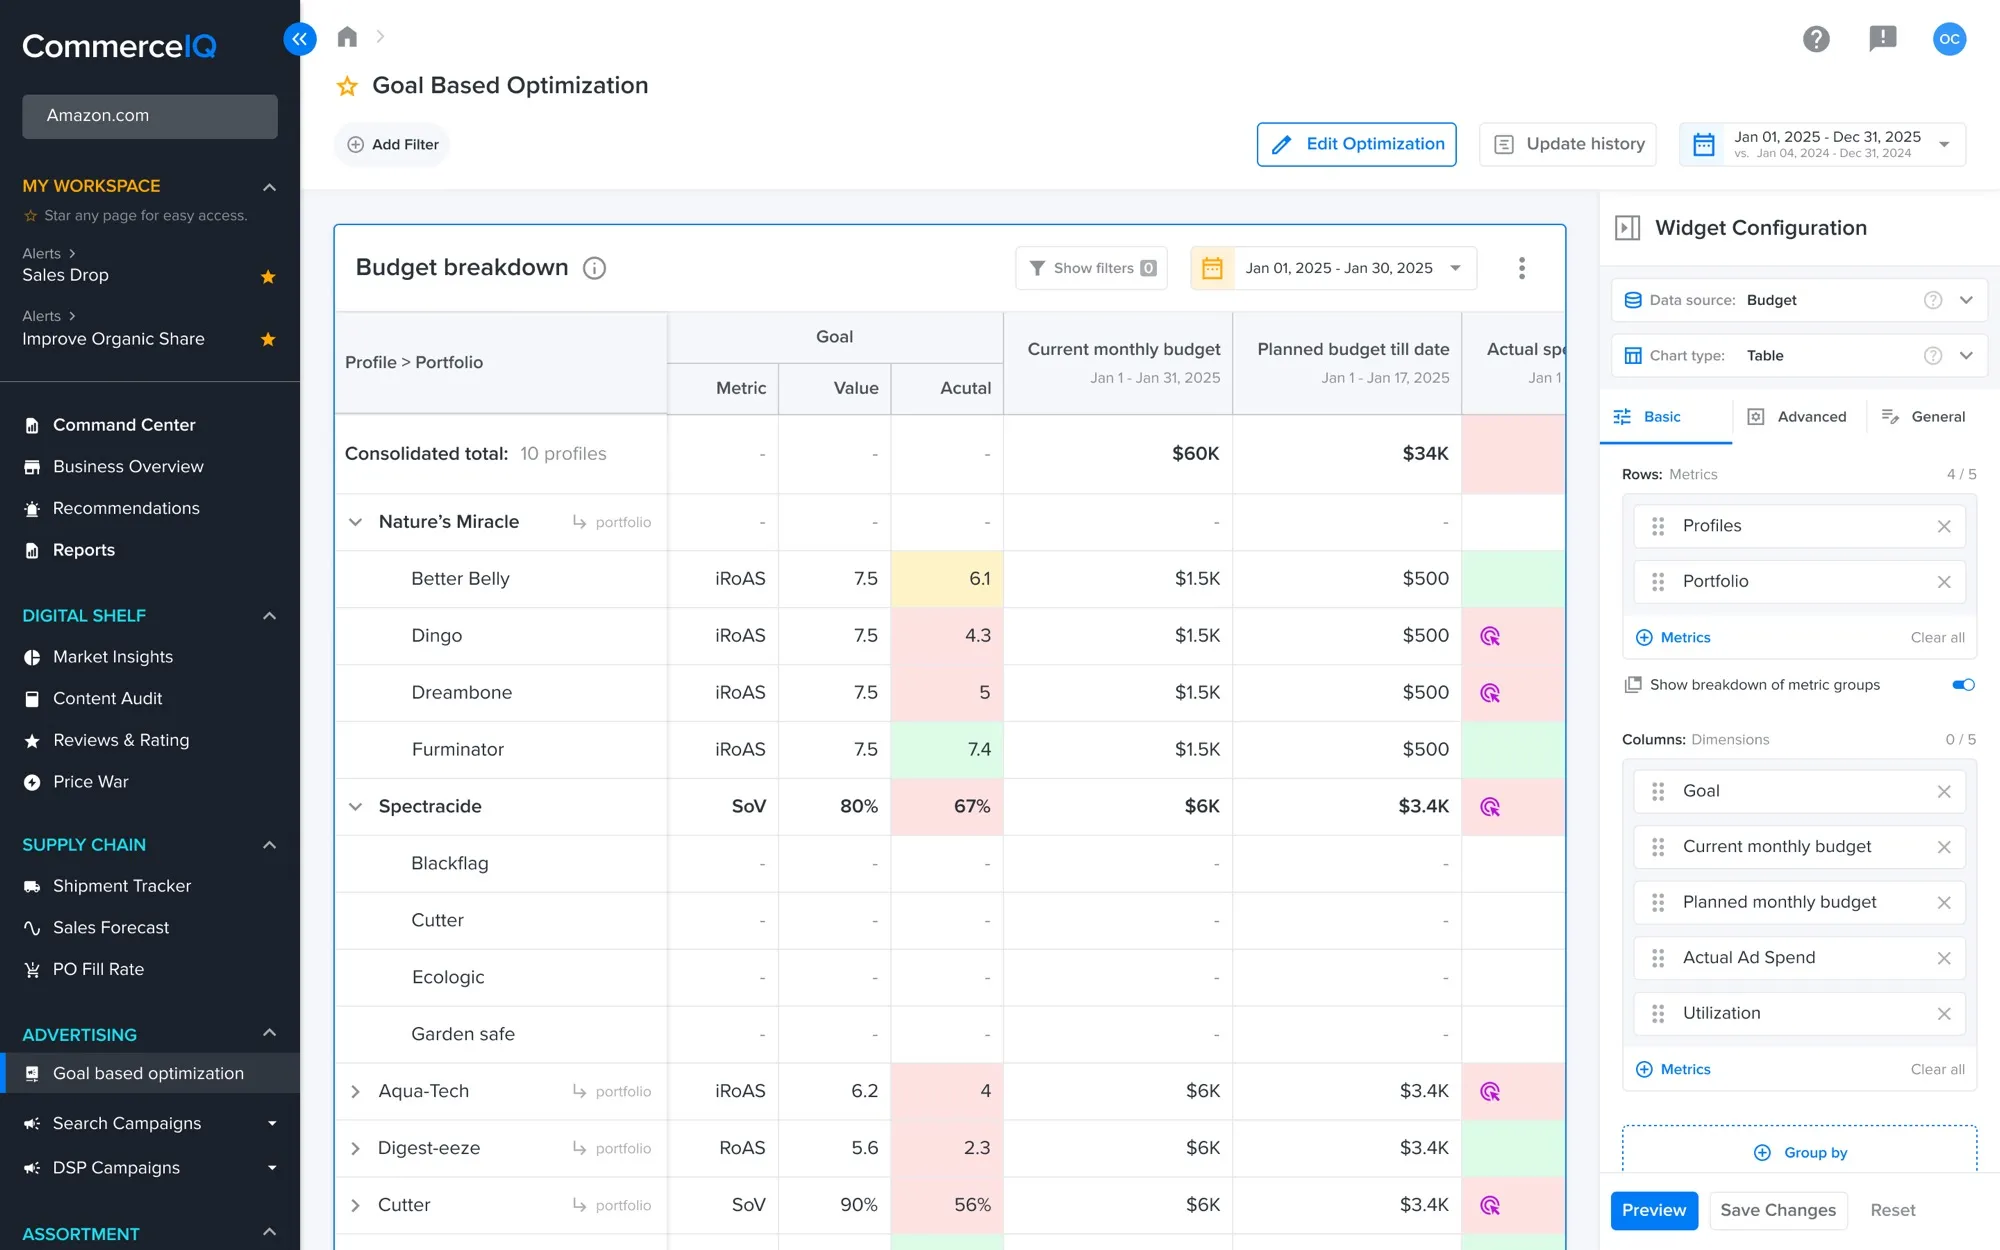Open the help question mark icon

tap(1816, 39)
